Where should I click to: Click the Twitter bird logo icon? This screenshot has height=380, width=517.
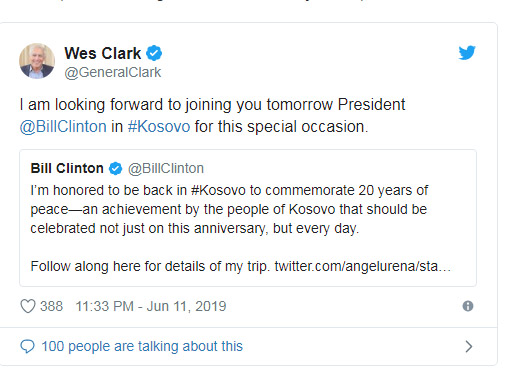(467, 53)
